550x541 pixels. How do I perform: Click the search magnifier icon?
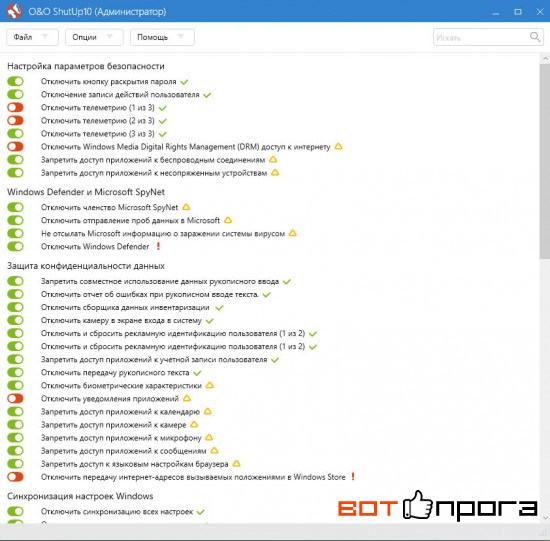535,37
